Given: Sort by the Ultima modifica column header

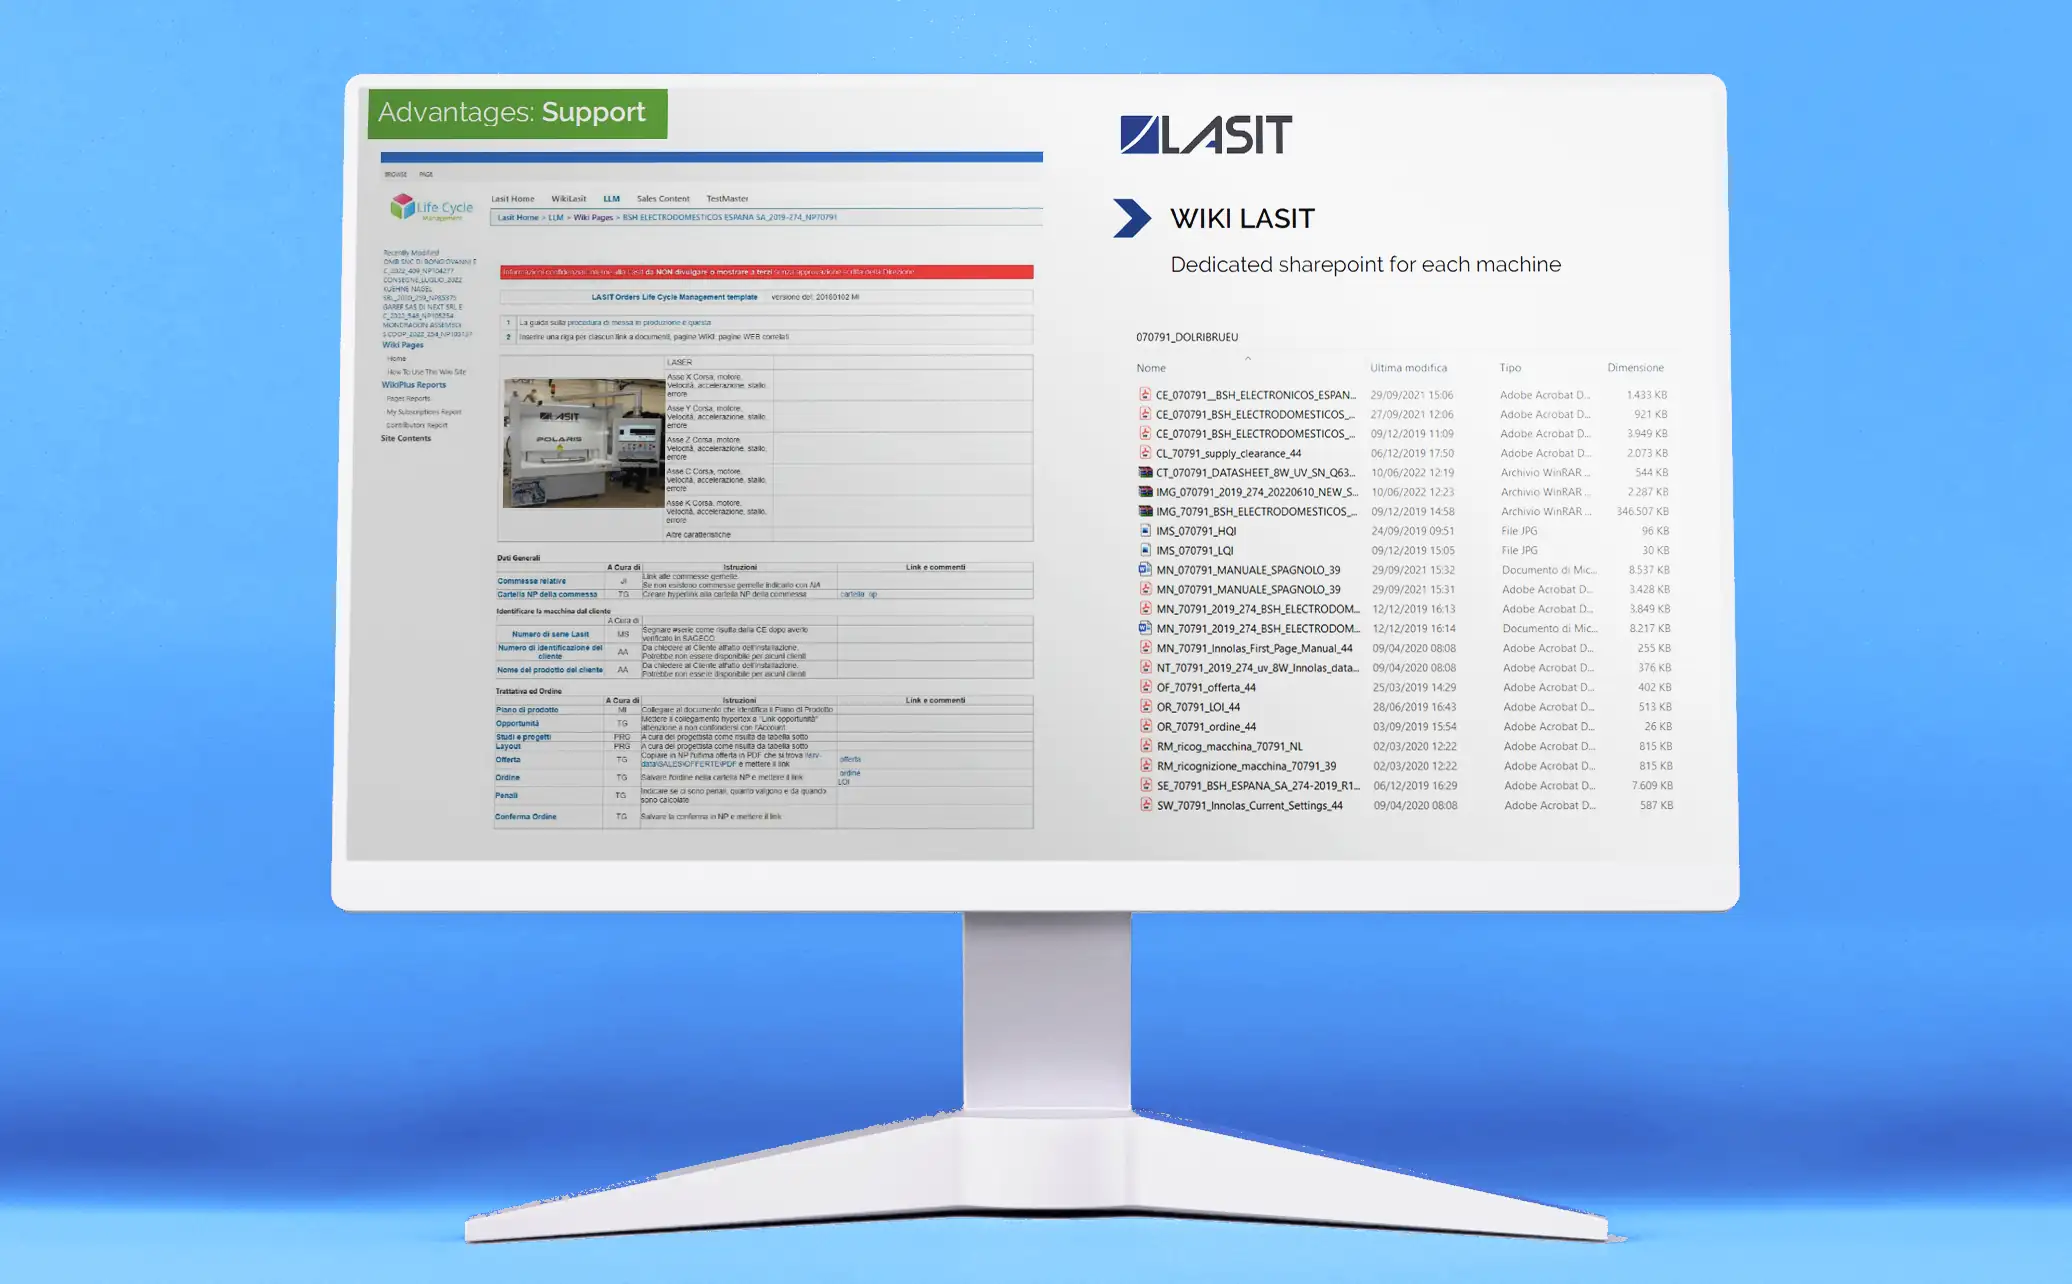Looking at the screenshot, I should click(x=1408, y=368).
